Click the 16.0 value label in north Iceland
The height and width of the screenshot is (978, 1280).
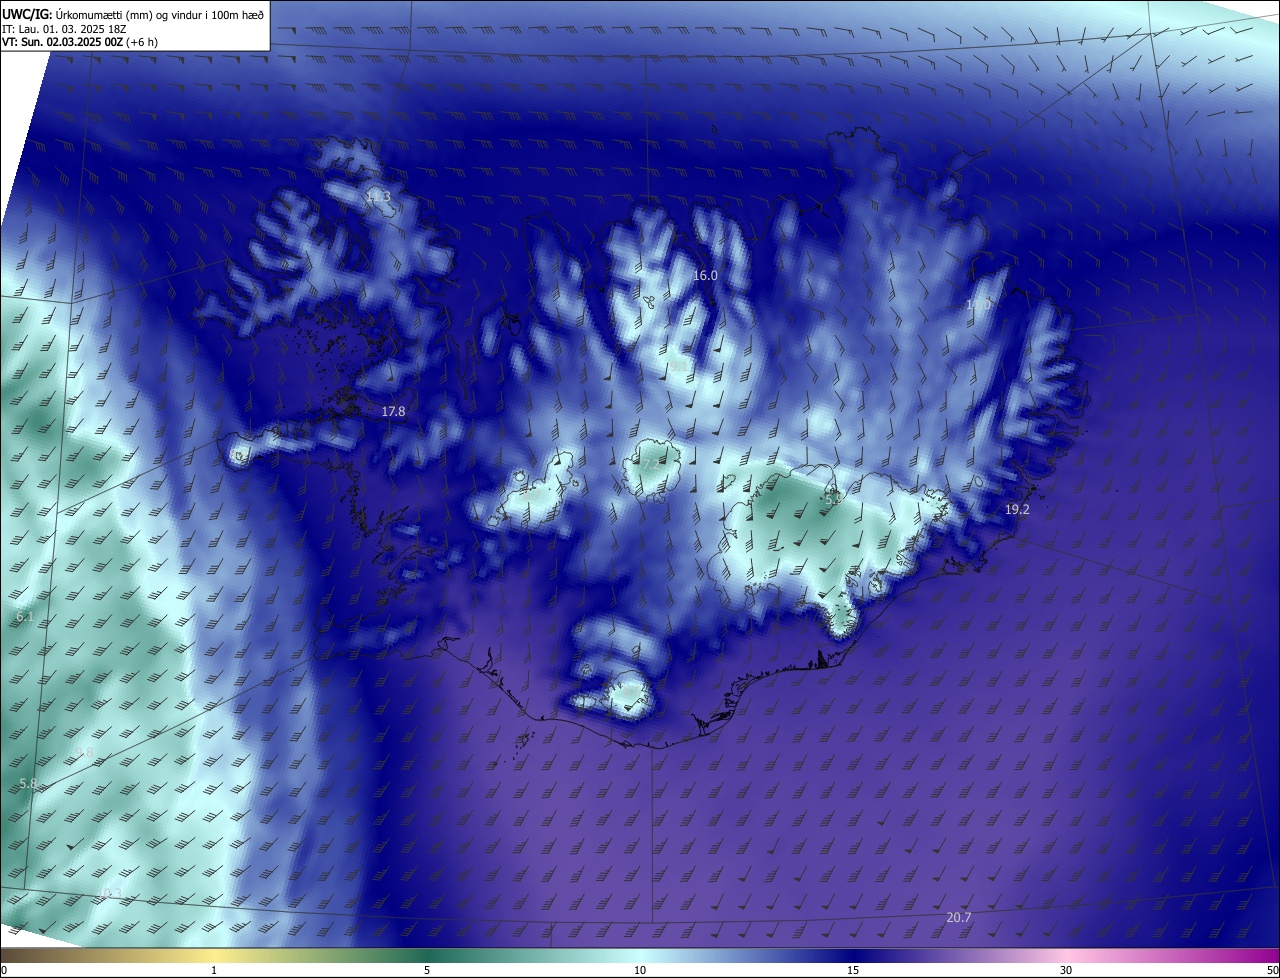click(706, 275)
